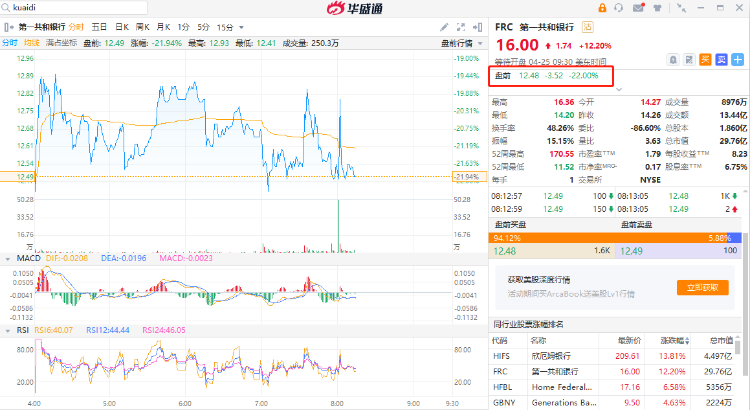This screenshot has width=750, height=410.
Task: Click the 盘前卖盘 label
Action: [x=637, y=225]
